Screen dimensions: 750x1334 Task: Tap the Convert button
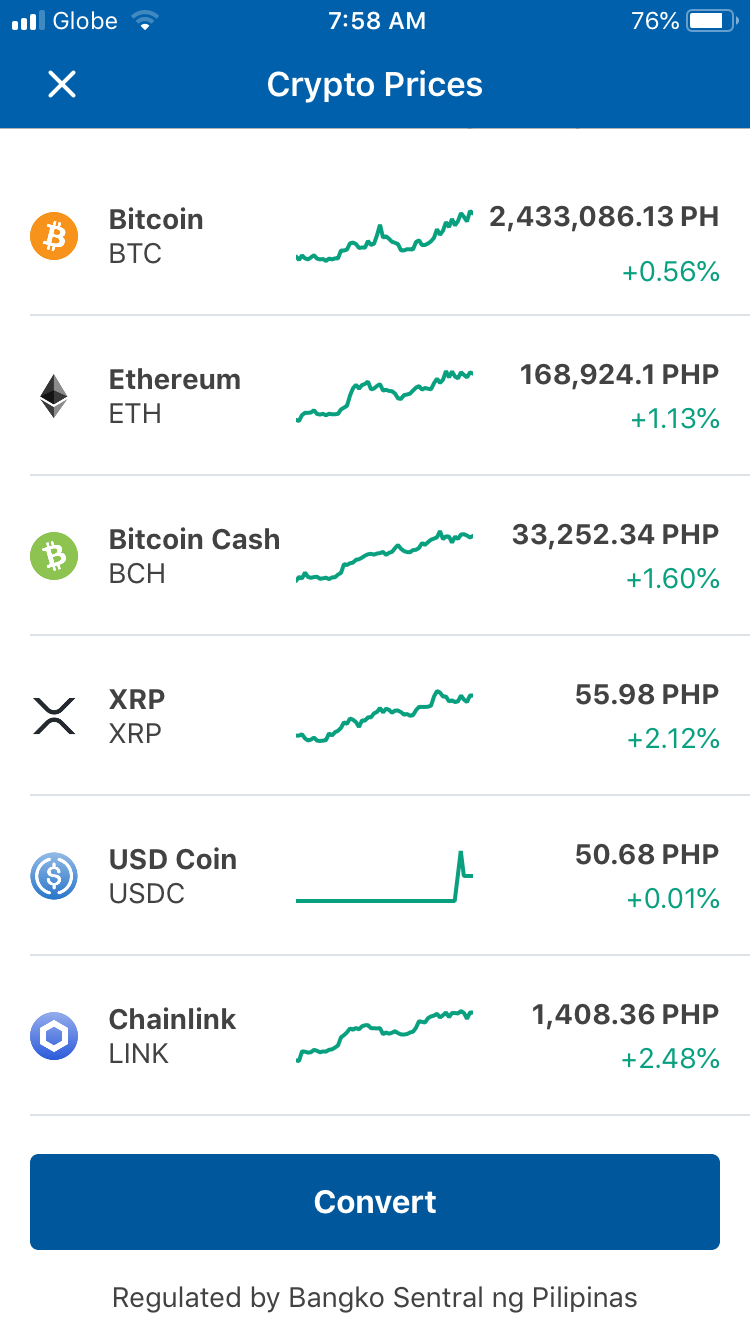point(375,1202)
